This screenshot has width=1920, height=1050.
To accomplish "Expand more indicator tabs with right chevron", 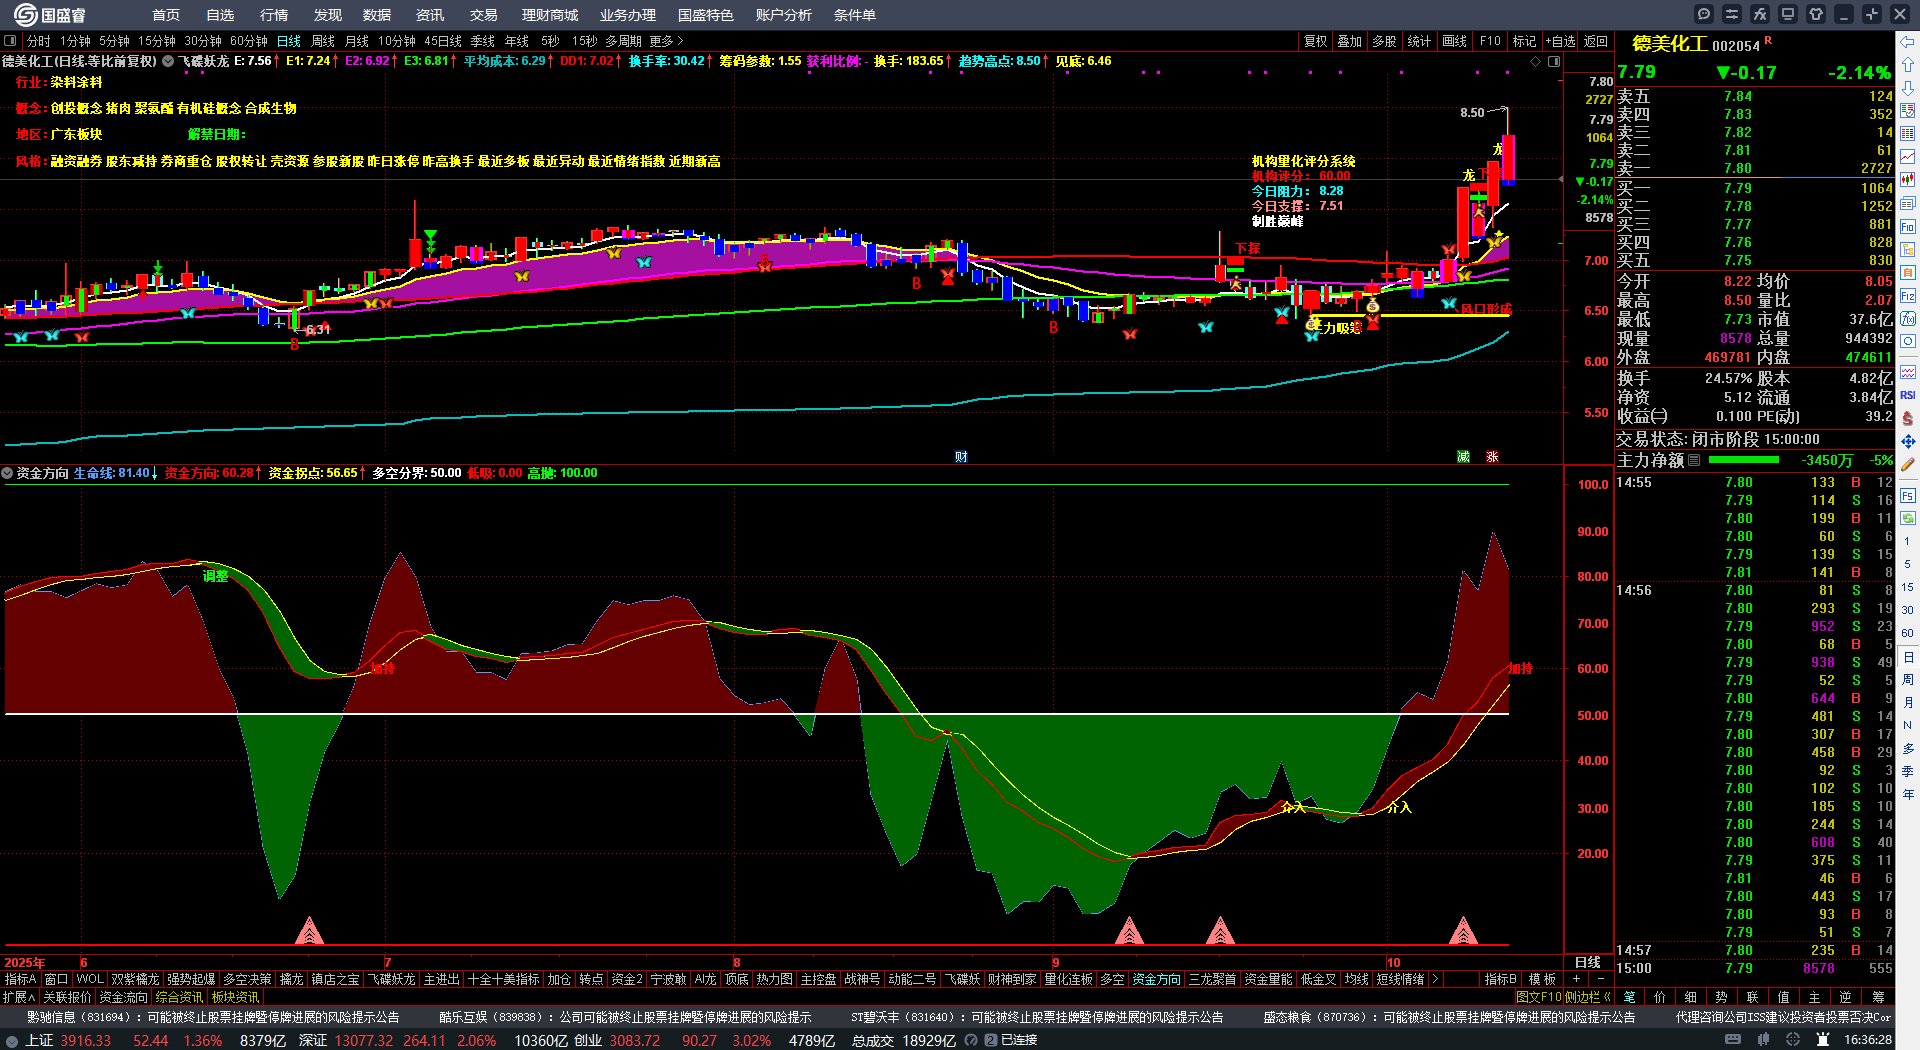I will click(x=1436, y=979).
